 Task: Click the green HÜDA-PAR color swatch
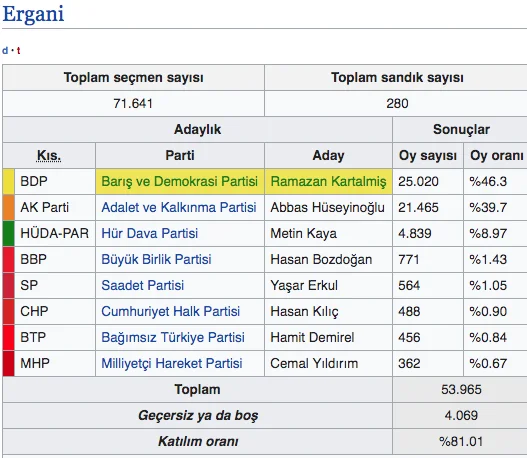tap(9, 233)
